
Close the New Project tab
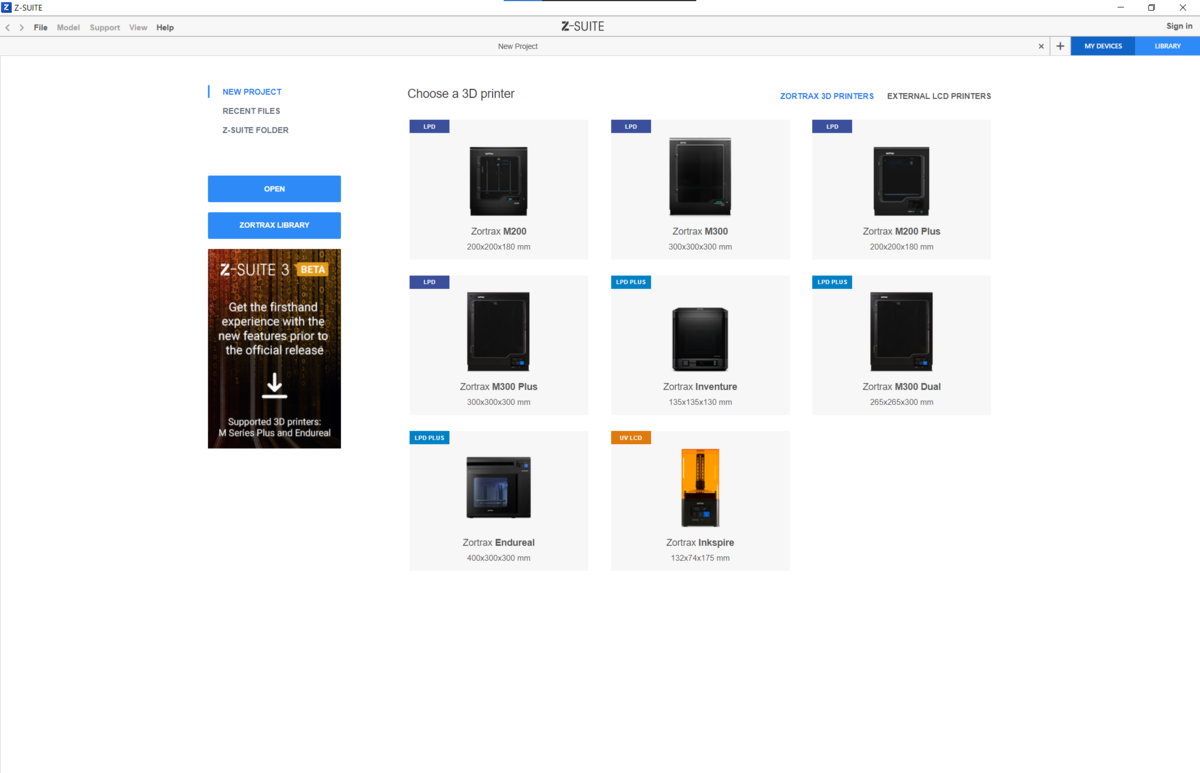click(x=1041, y=46)
